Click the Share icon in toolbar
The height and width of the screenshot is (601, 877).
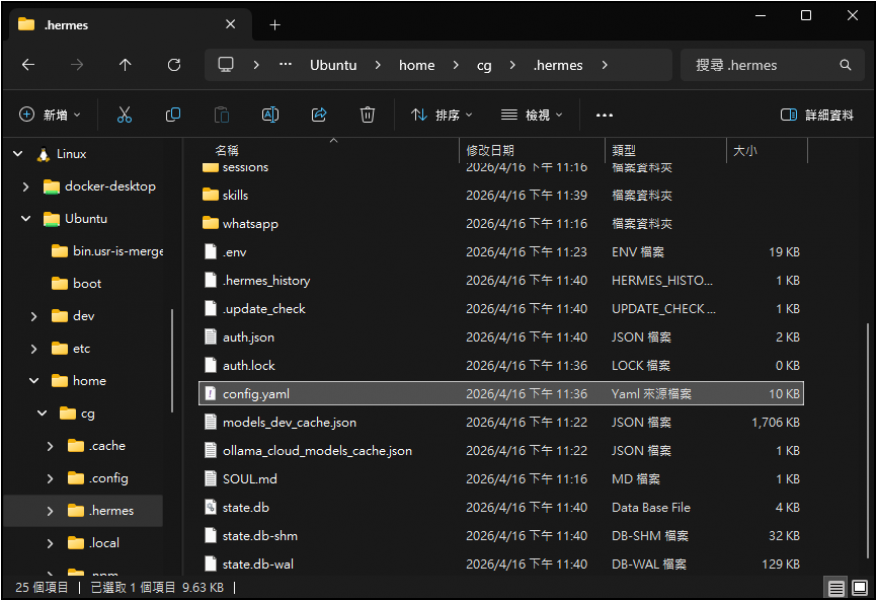click(x=319, y=115)
